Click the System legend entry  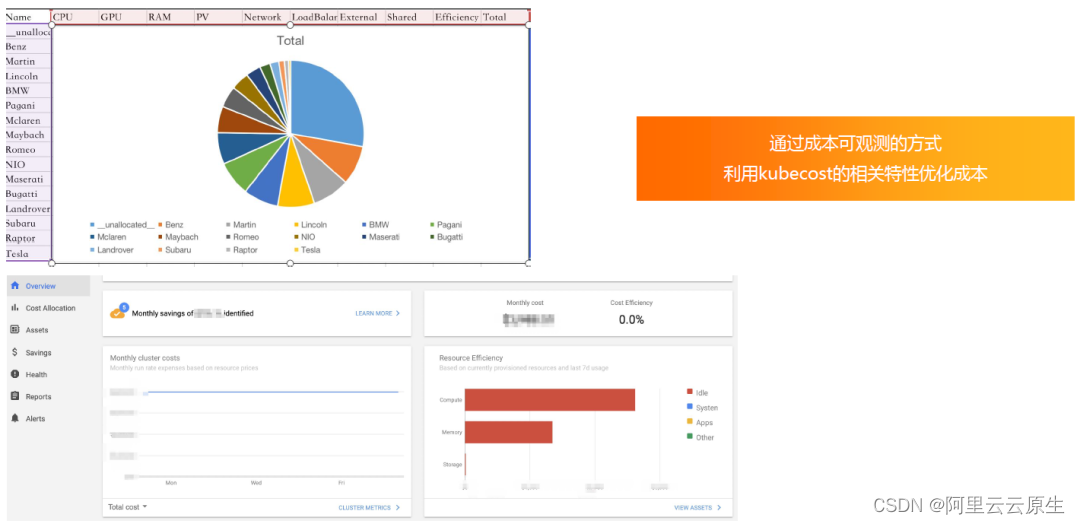[x=703, y=408]
